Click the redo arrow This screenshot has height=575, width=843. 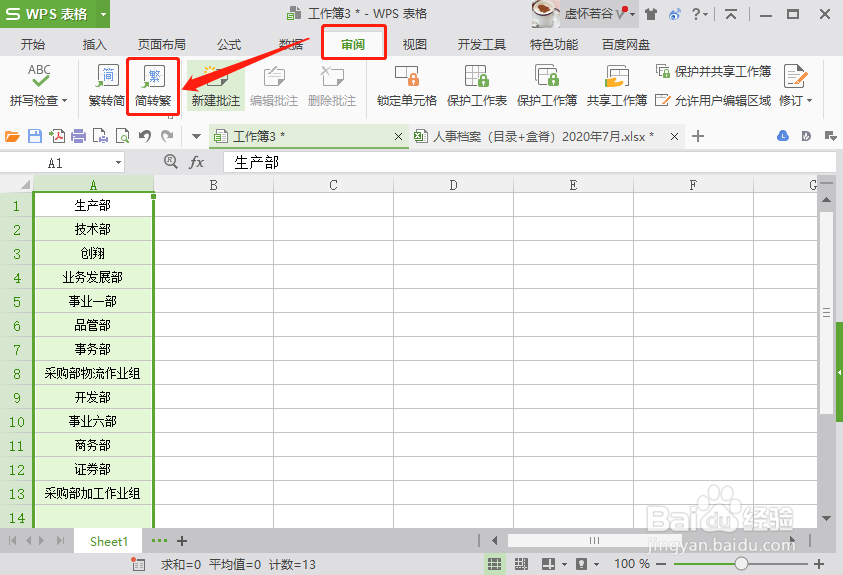point(167,136)
